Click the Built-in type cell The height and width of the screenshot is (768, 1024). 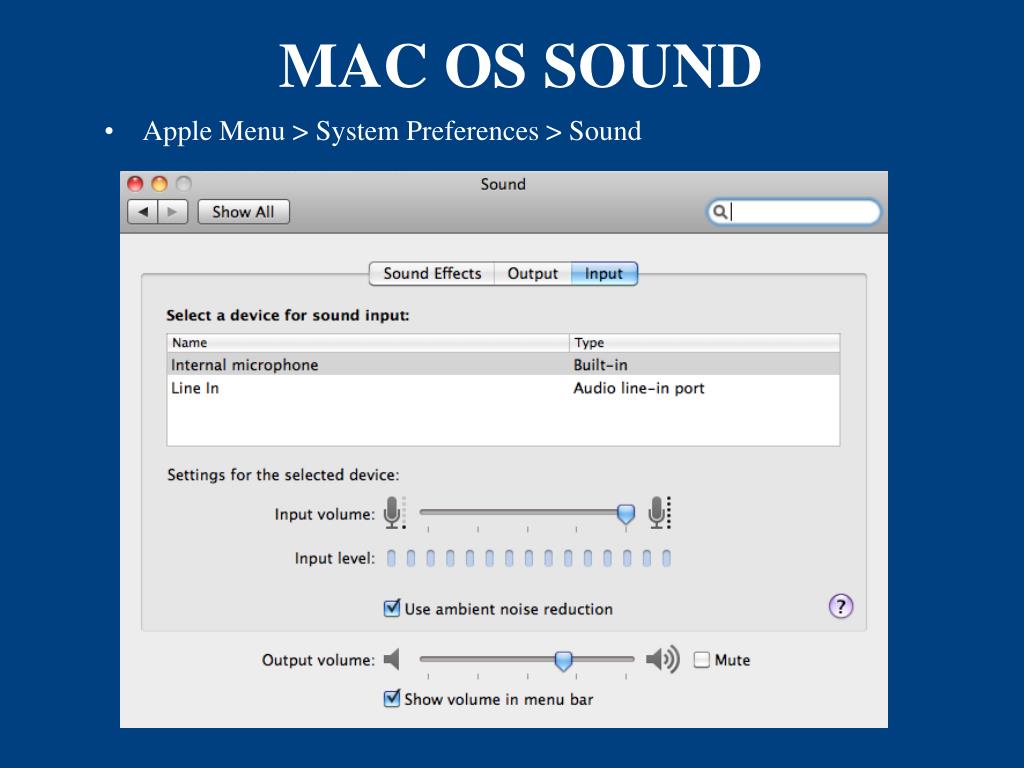pyautogui.click(x=600, y=365)
